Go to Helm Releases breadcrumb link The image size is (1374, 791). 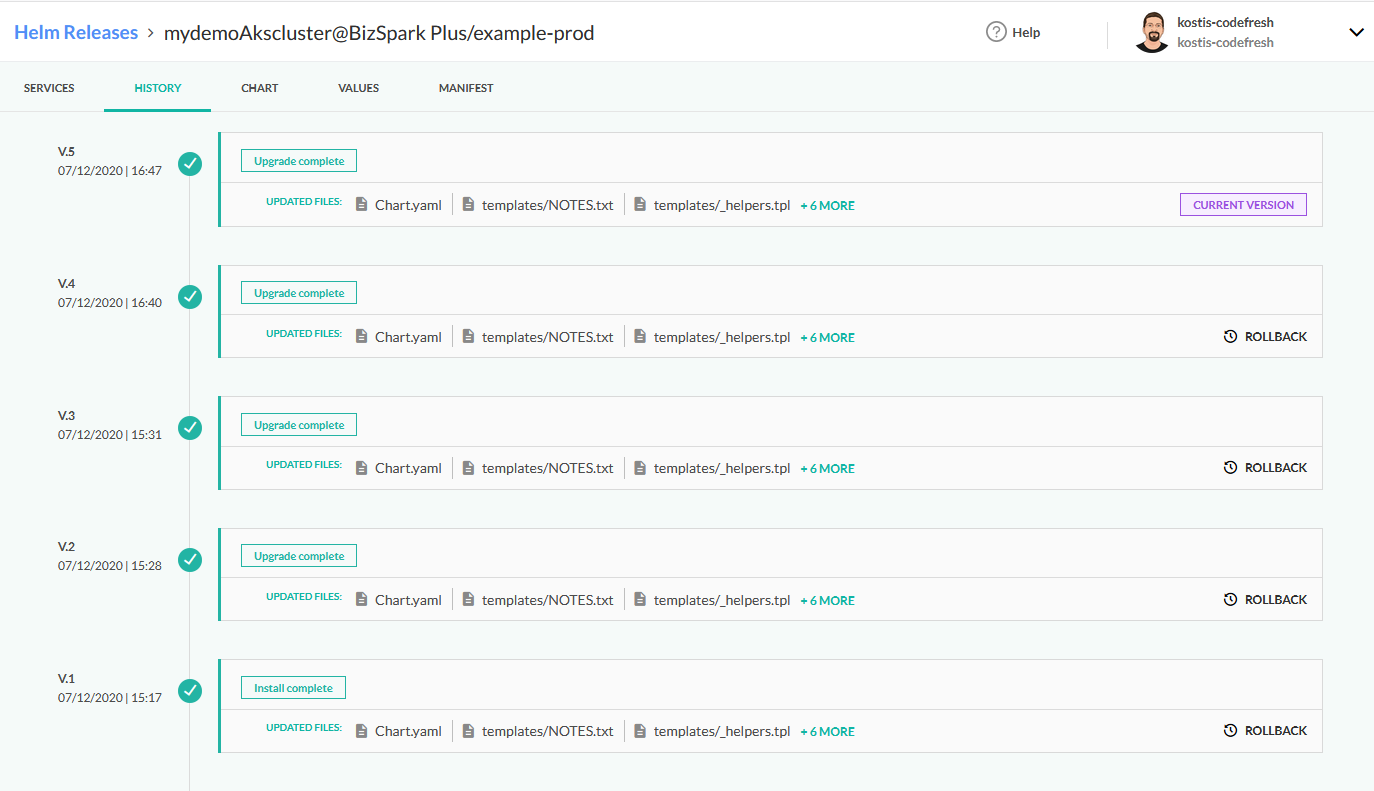click(x=76, y=33)
